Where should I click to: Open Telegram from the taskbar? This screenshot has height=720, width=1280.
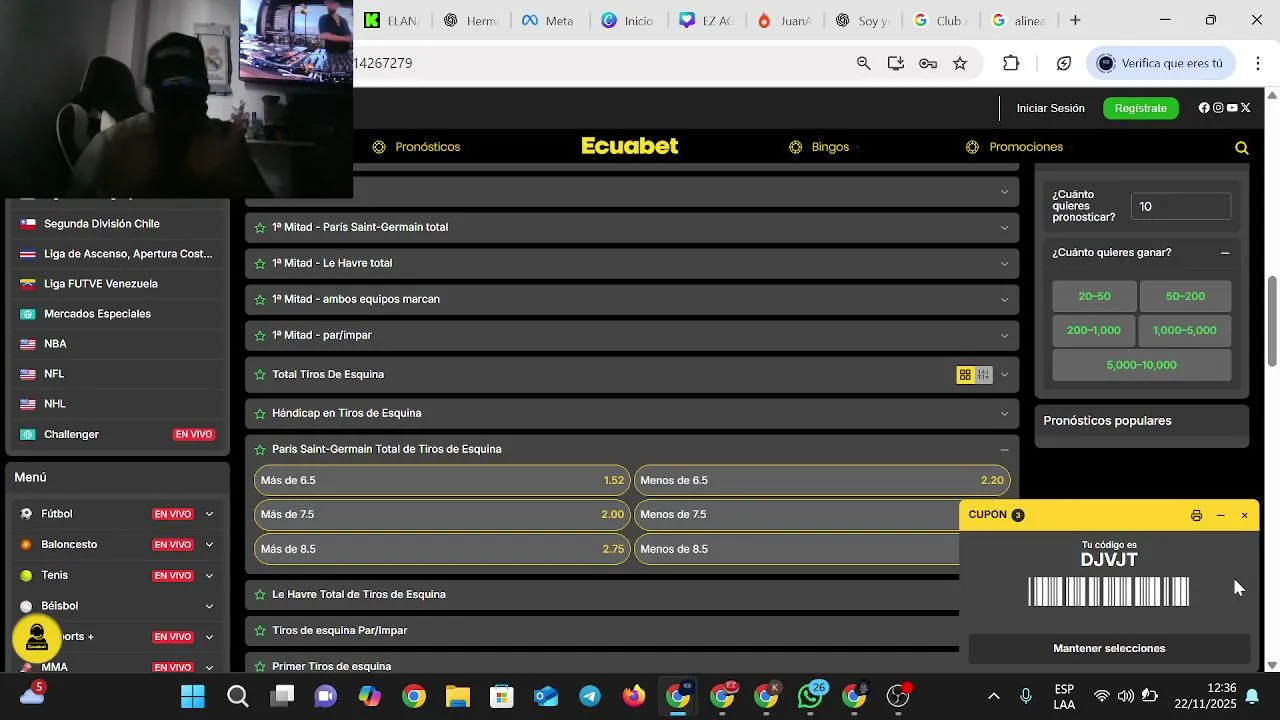click(x=590, y=696)
